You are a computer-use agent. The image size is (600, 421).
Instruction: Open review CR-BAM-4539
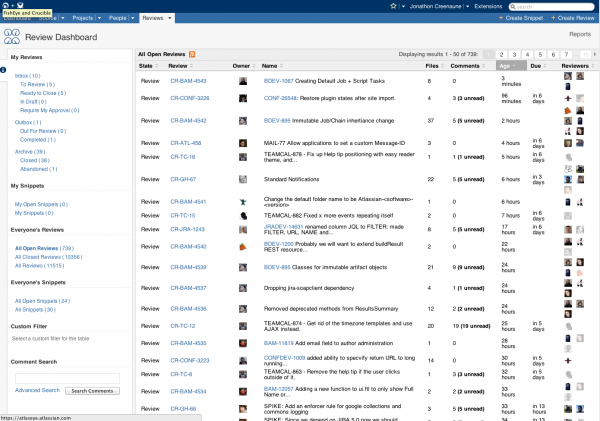188,267
